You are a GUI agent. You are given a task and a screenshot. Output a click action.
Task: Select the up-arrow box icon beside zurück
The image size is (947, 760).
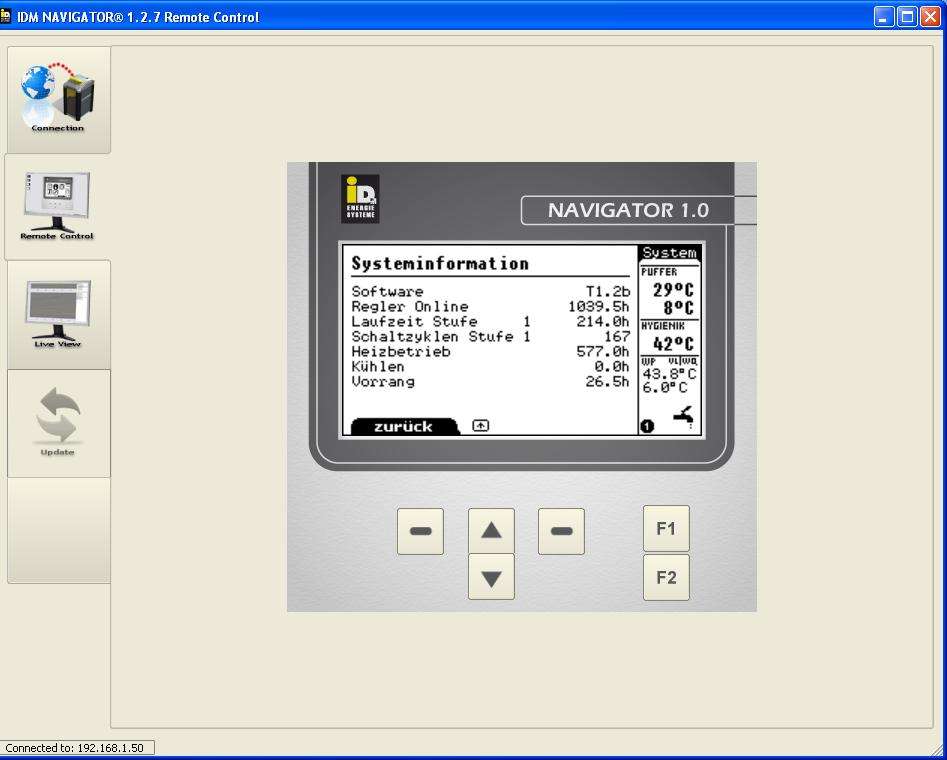(480, 425)
